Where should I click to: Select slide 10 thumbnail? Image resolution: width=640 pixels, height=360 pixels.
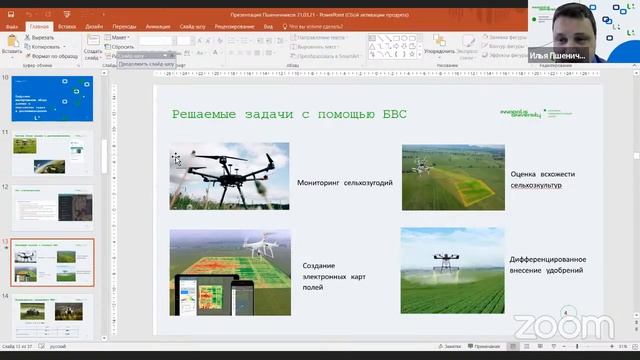pos(52,98)
